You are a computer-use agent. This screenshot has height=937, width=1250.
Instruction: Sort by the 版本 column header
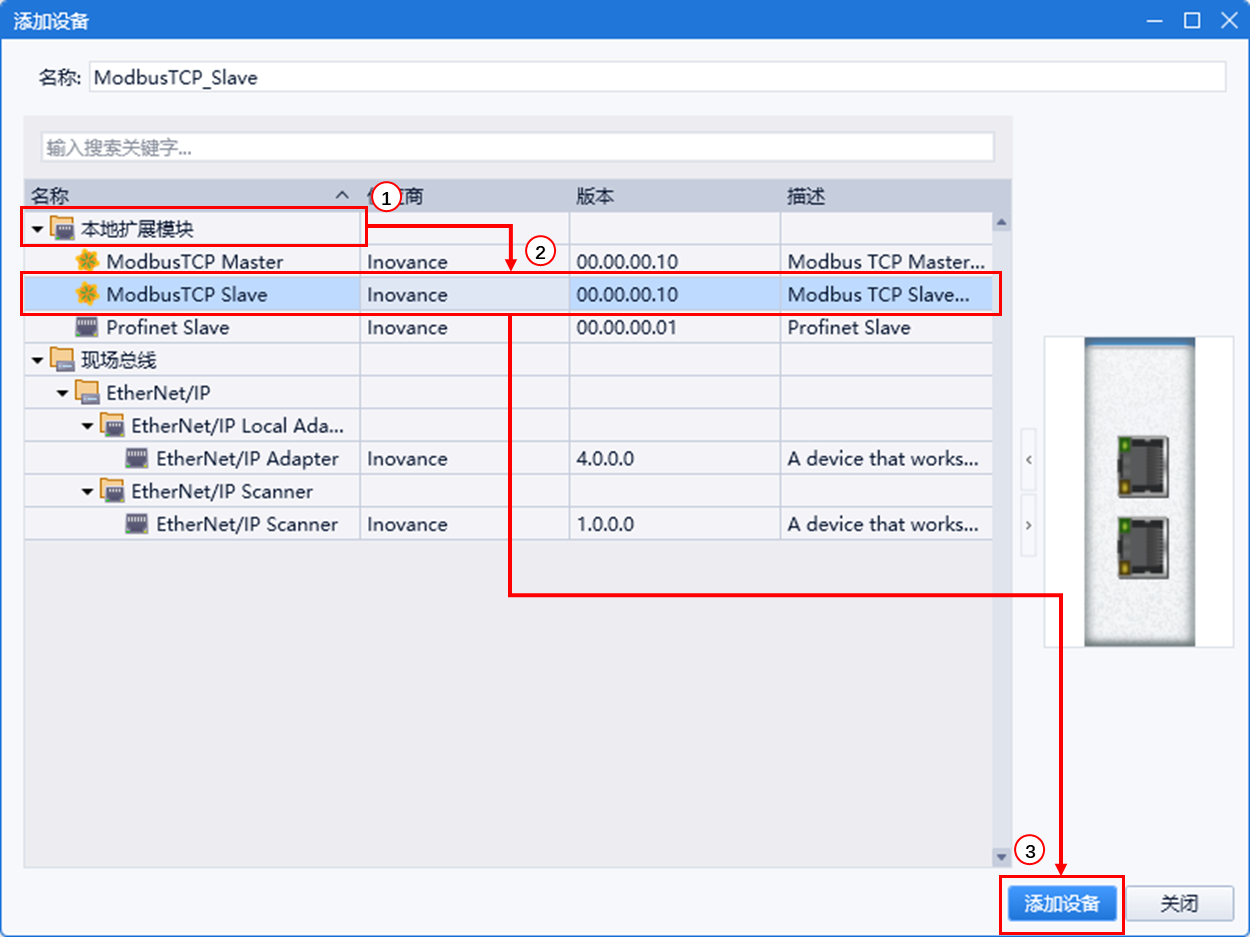(674, 196)
